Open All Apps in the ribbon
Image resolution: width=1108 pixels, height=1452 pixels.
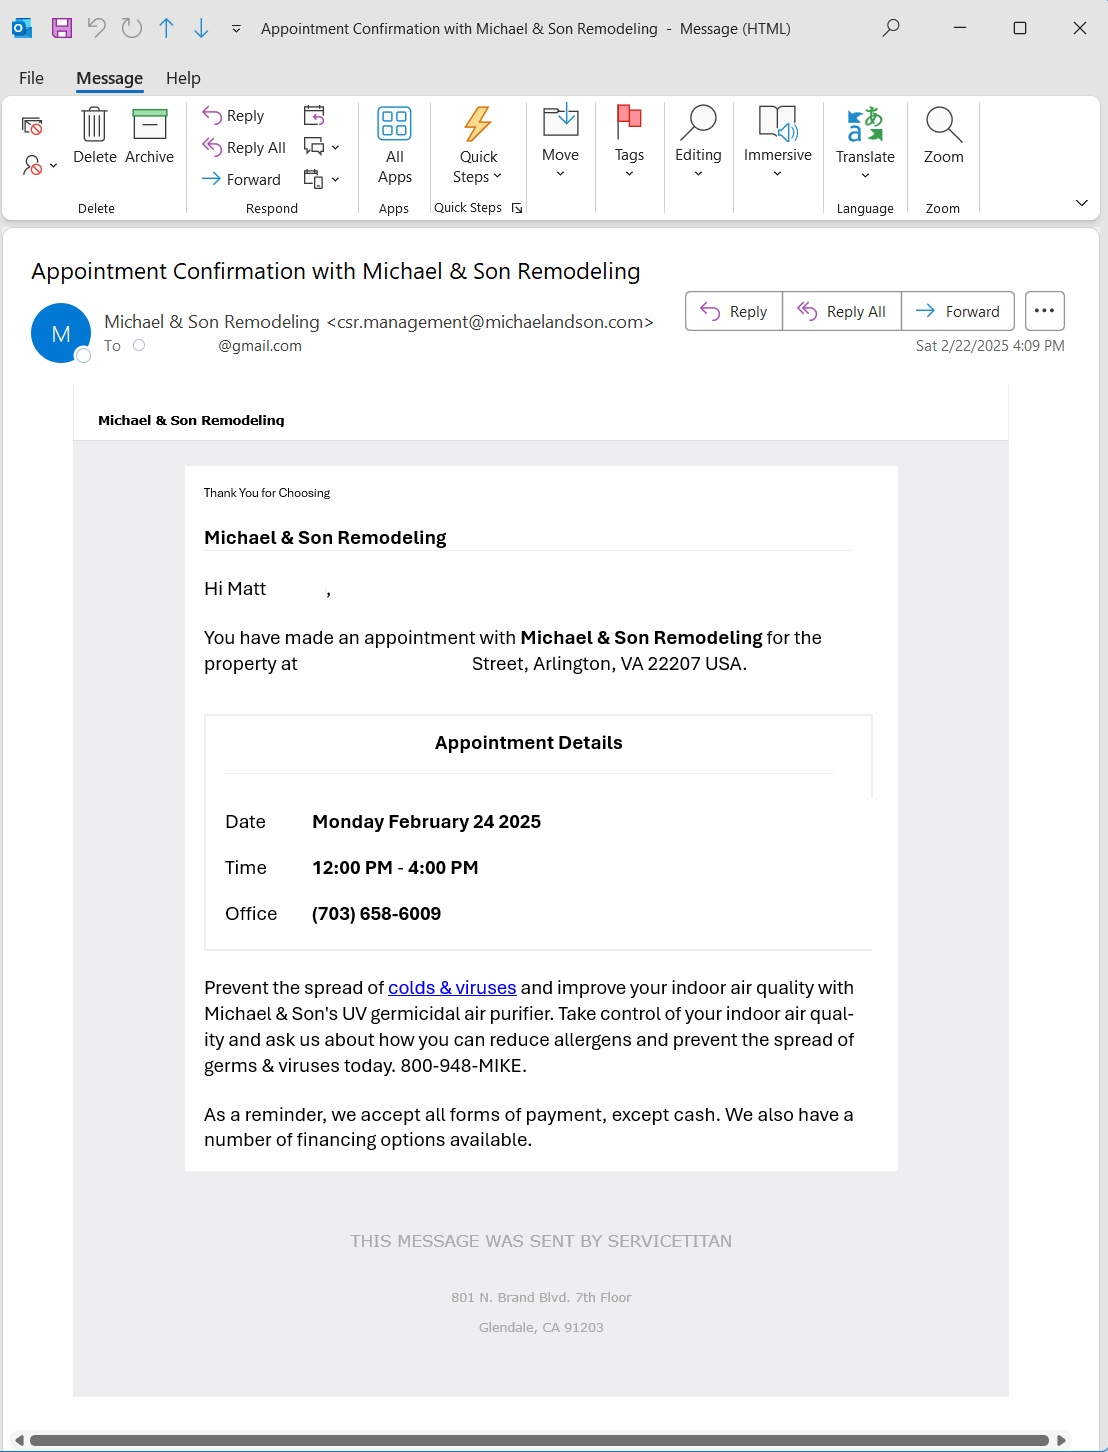tap(395, 145)
